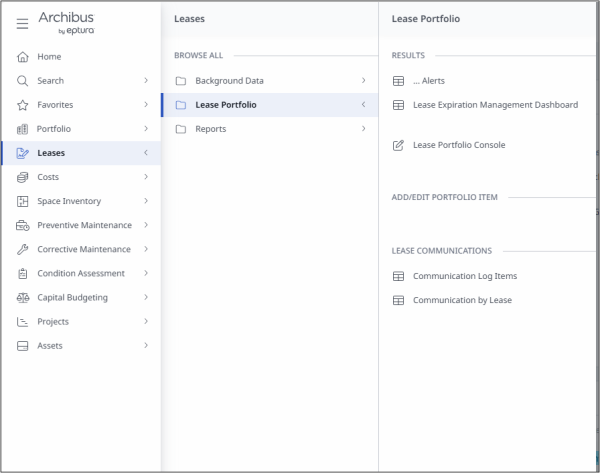Click the Projects chart icon

[23, 322]
